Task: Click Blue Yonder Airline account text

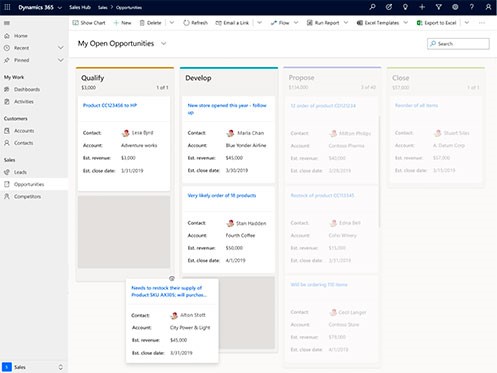Action: pyautogui.click(x=246, y=145)
